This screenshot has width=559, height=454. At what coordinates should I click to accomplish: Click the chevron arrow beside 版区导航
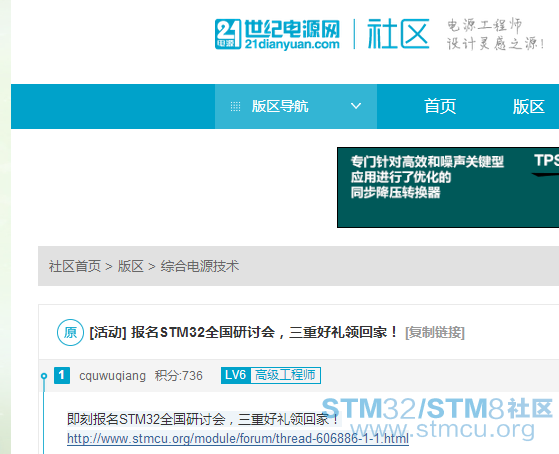[356, 106]
